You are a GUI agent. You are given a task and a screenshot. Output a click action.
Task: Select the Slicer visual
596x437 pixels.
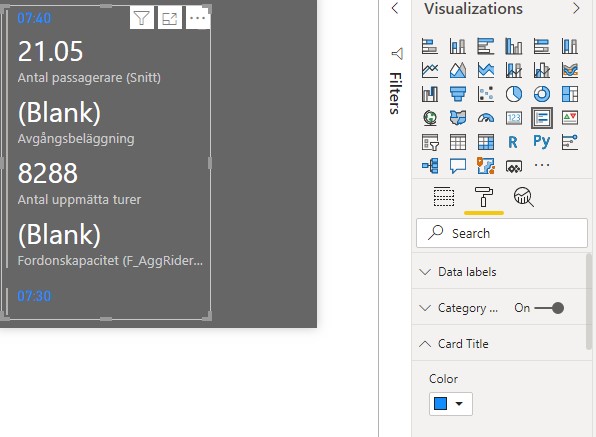click(430, 142)
